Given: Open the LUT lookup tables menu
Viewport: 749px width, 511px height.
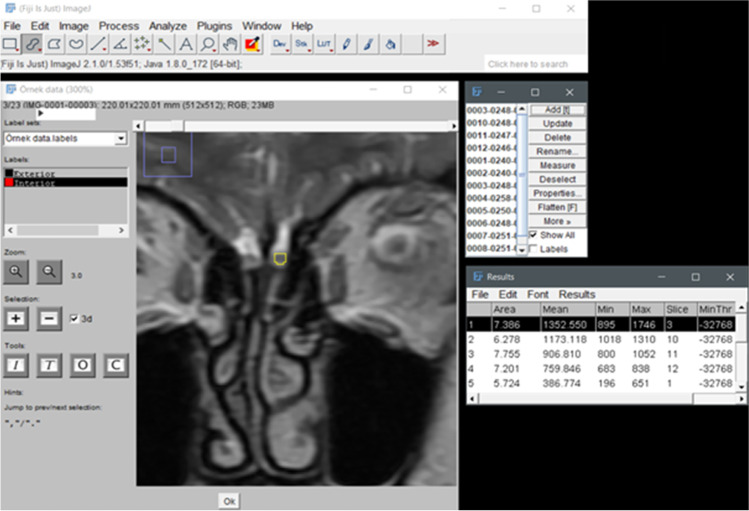Looking at the screenshot, I should [324, 44].
